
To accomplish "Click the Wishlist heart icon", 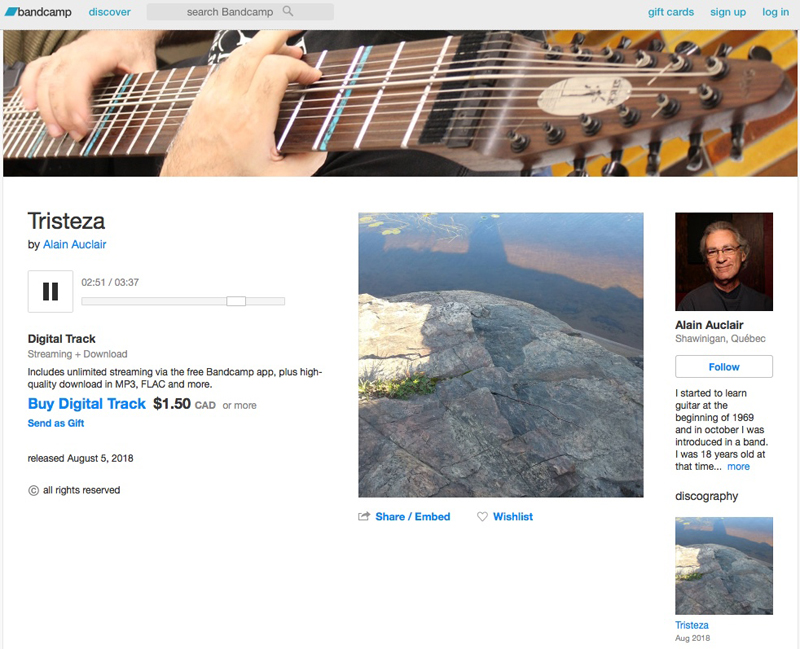I will (x=482, y=516).
